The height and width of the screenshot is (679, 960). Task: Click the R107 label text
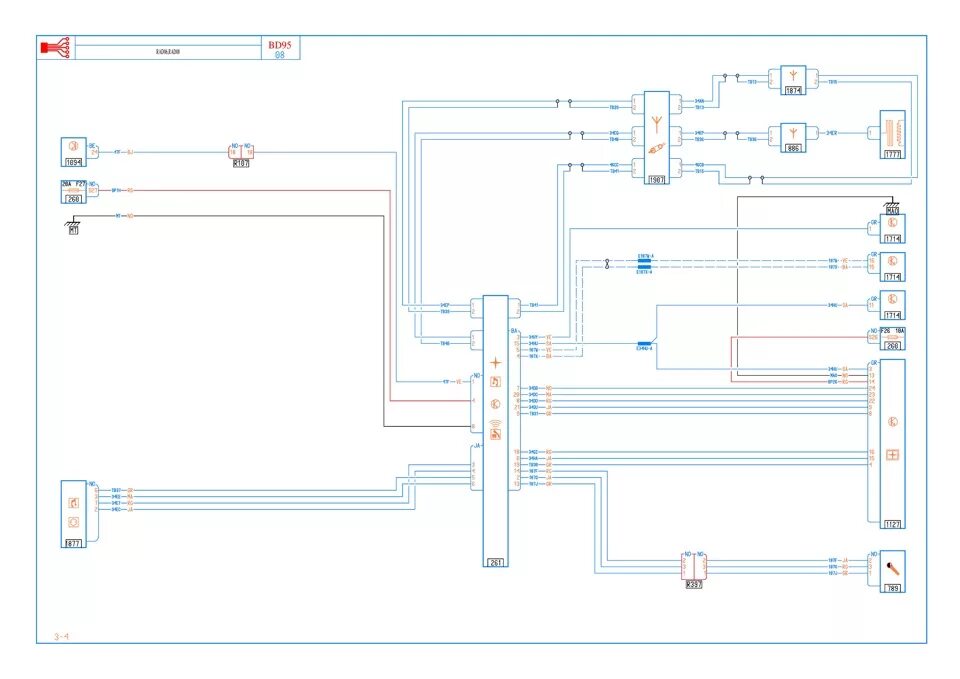click(241, 163)
